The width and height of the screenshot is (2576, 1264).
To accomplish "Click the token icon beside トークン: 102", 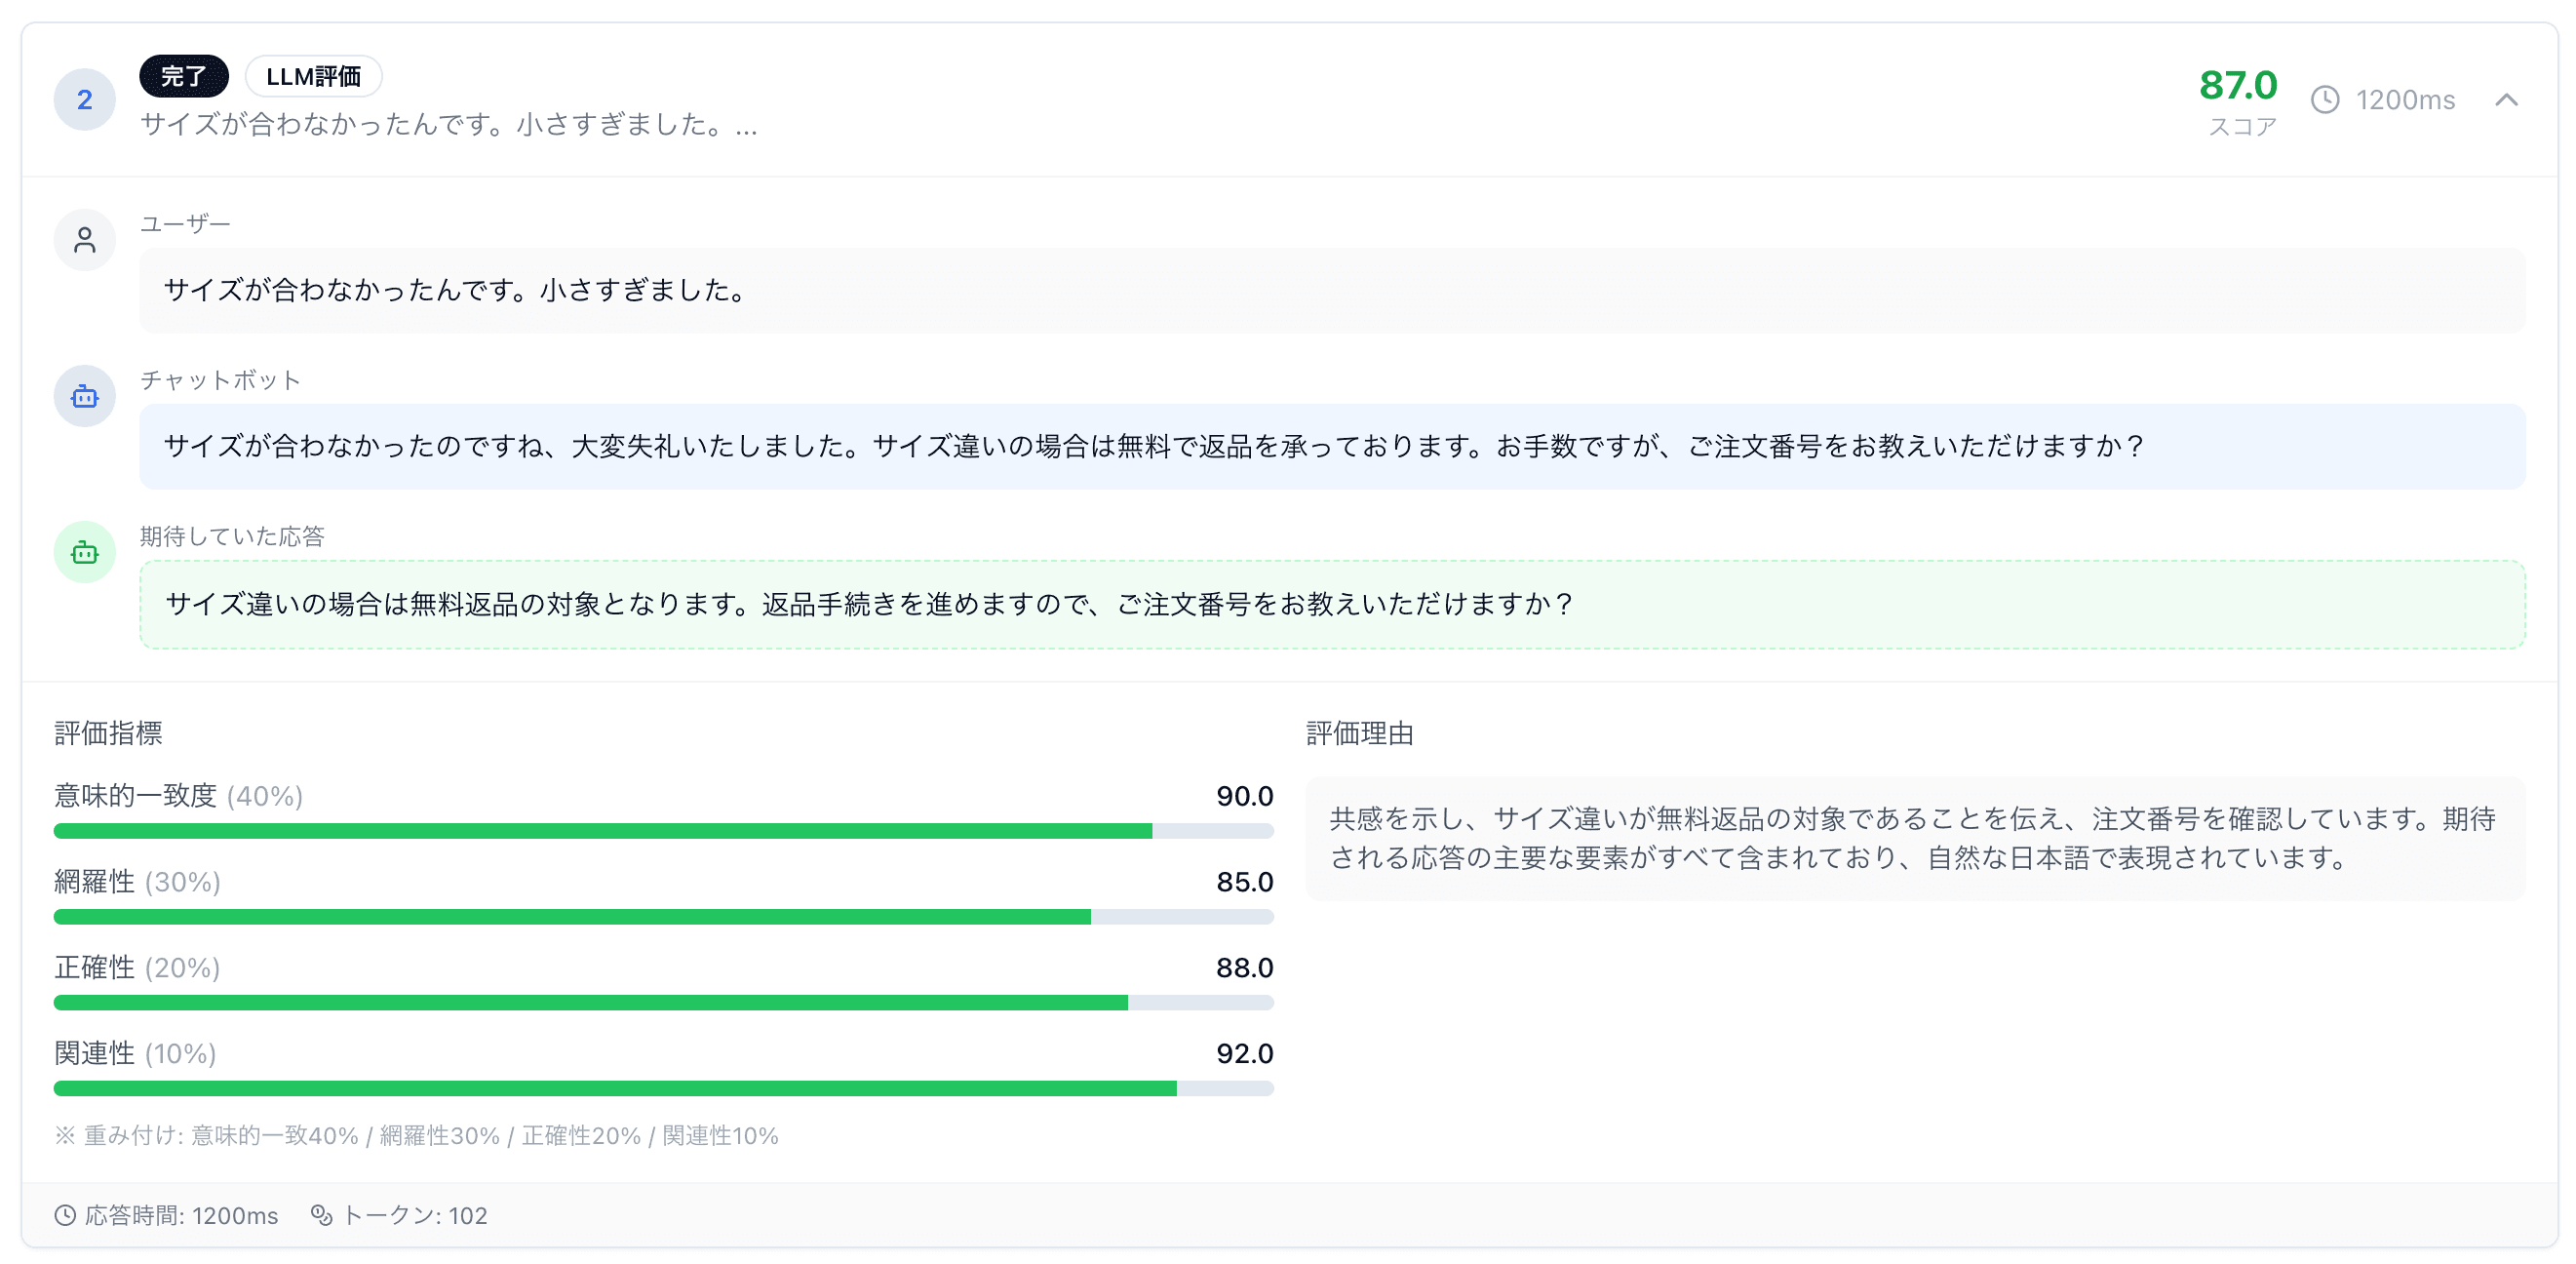I will (322, 1216).
